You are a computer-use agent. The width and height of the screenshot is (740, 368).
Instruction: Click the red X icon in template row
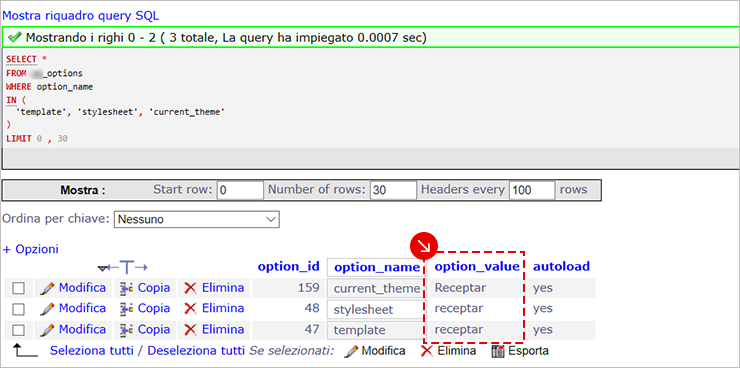click(x=190, y=329)
